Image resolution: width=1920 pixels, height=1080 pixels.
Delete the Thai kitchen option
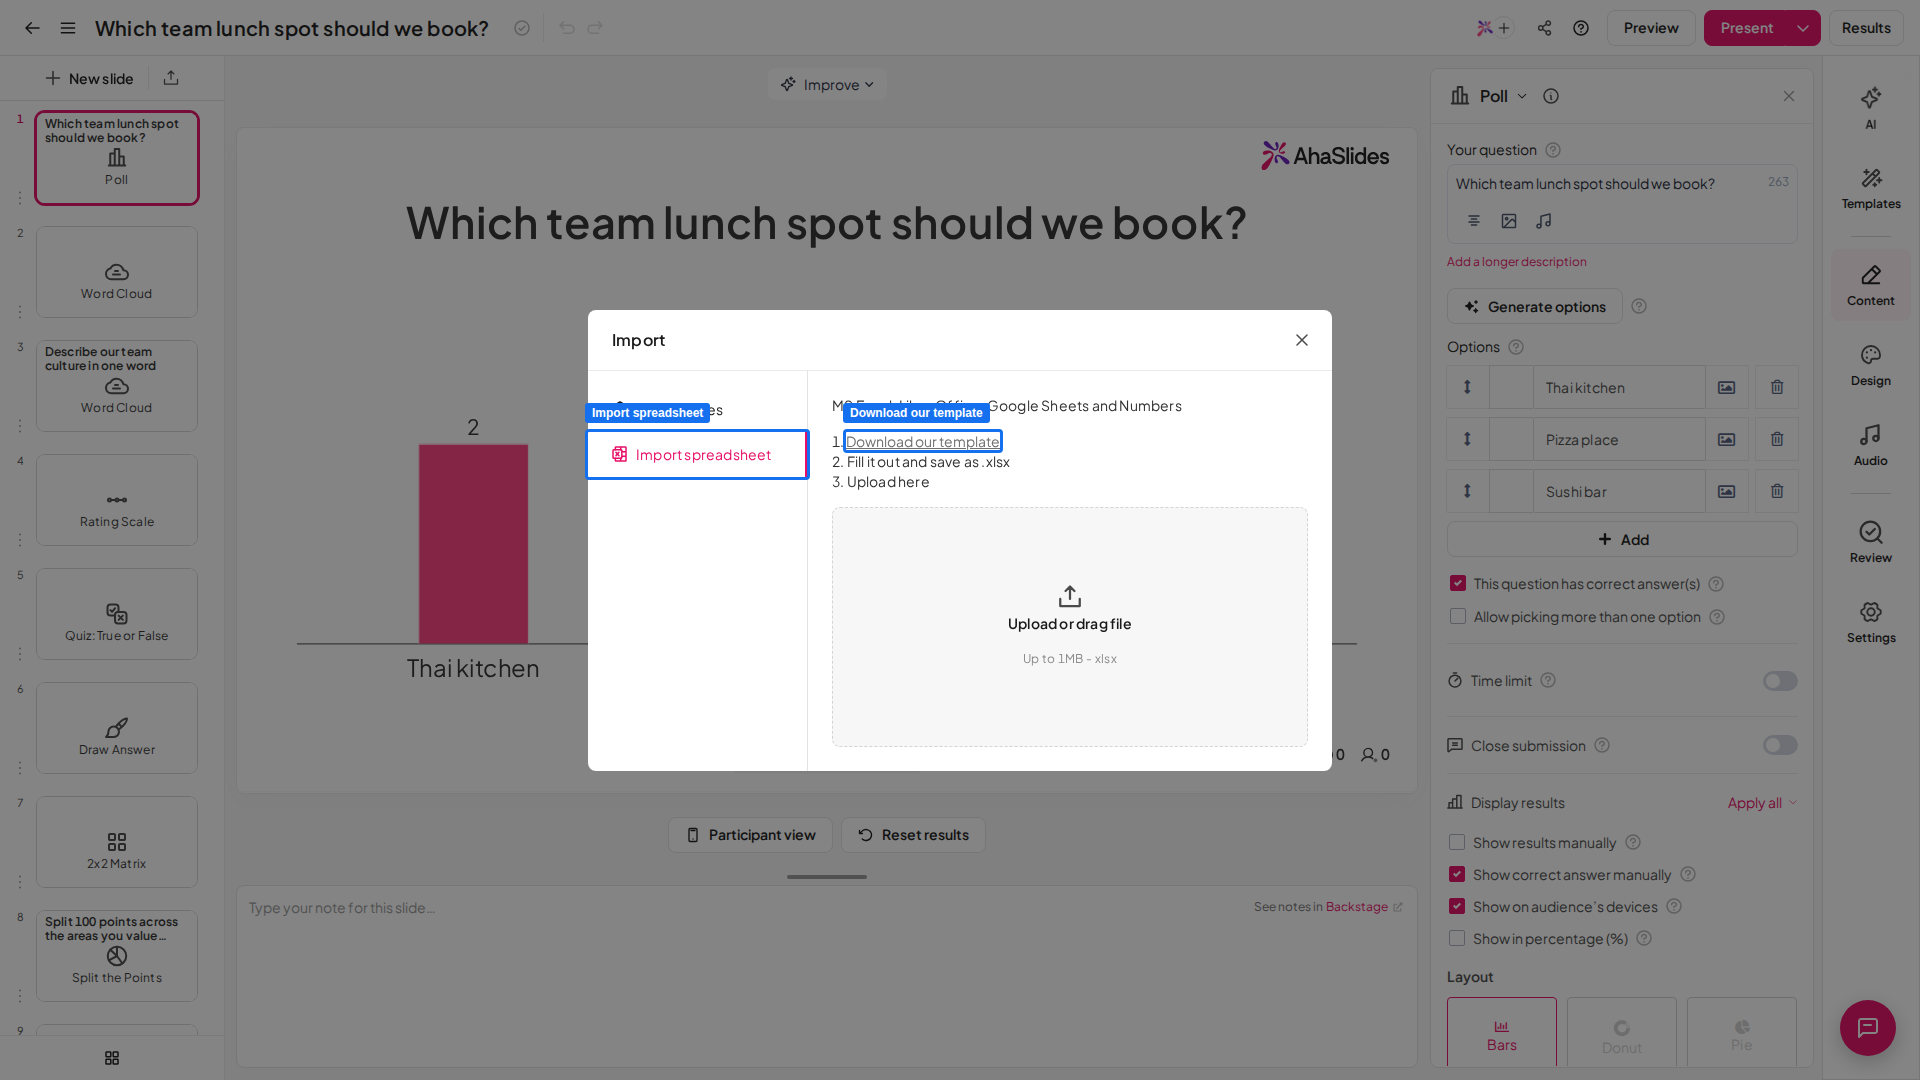pyautogui.click(x=1777, y=387)
